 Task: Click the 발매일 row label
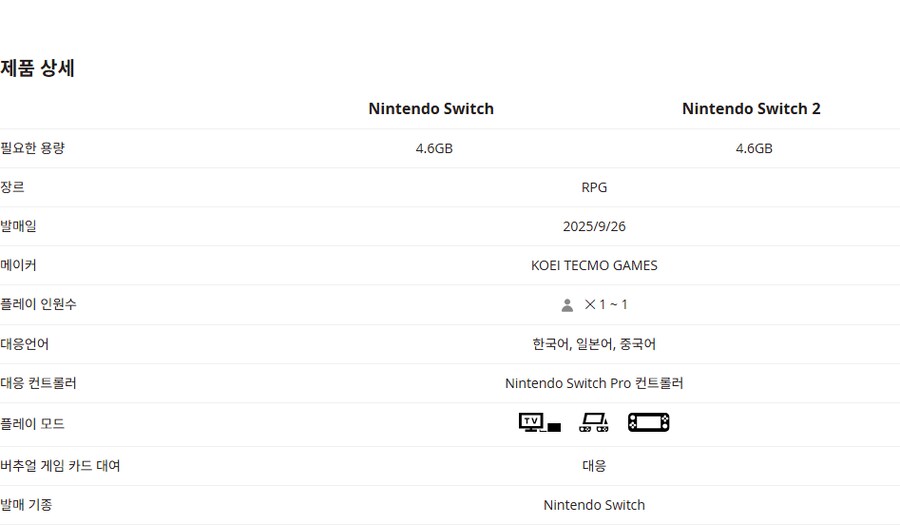18,226
